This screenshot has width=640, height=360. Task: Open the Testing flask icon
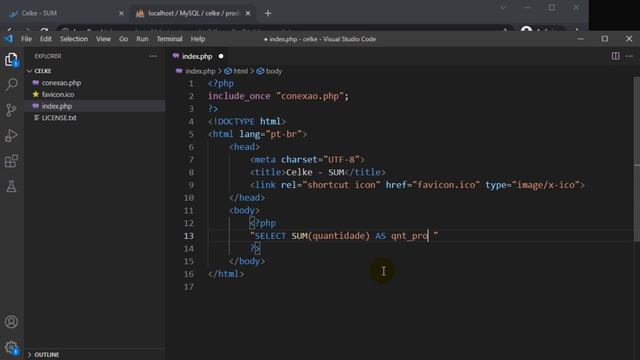tap(11, 186)
